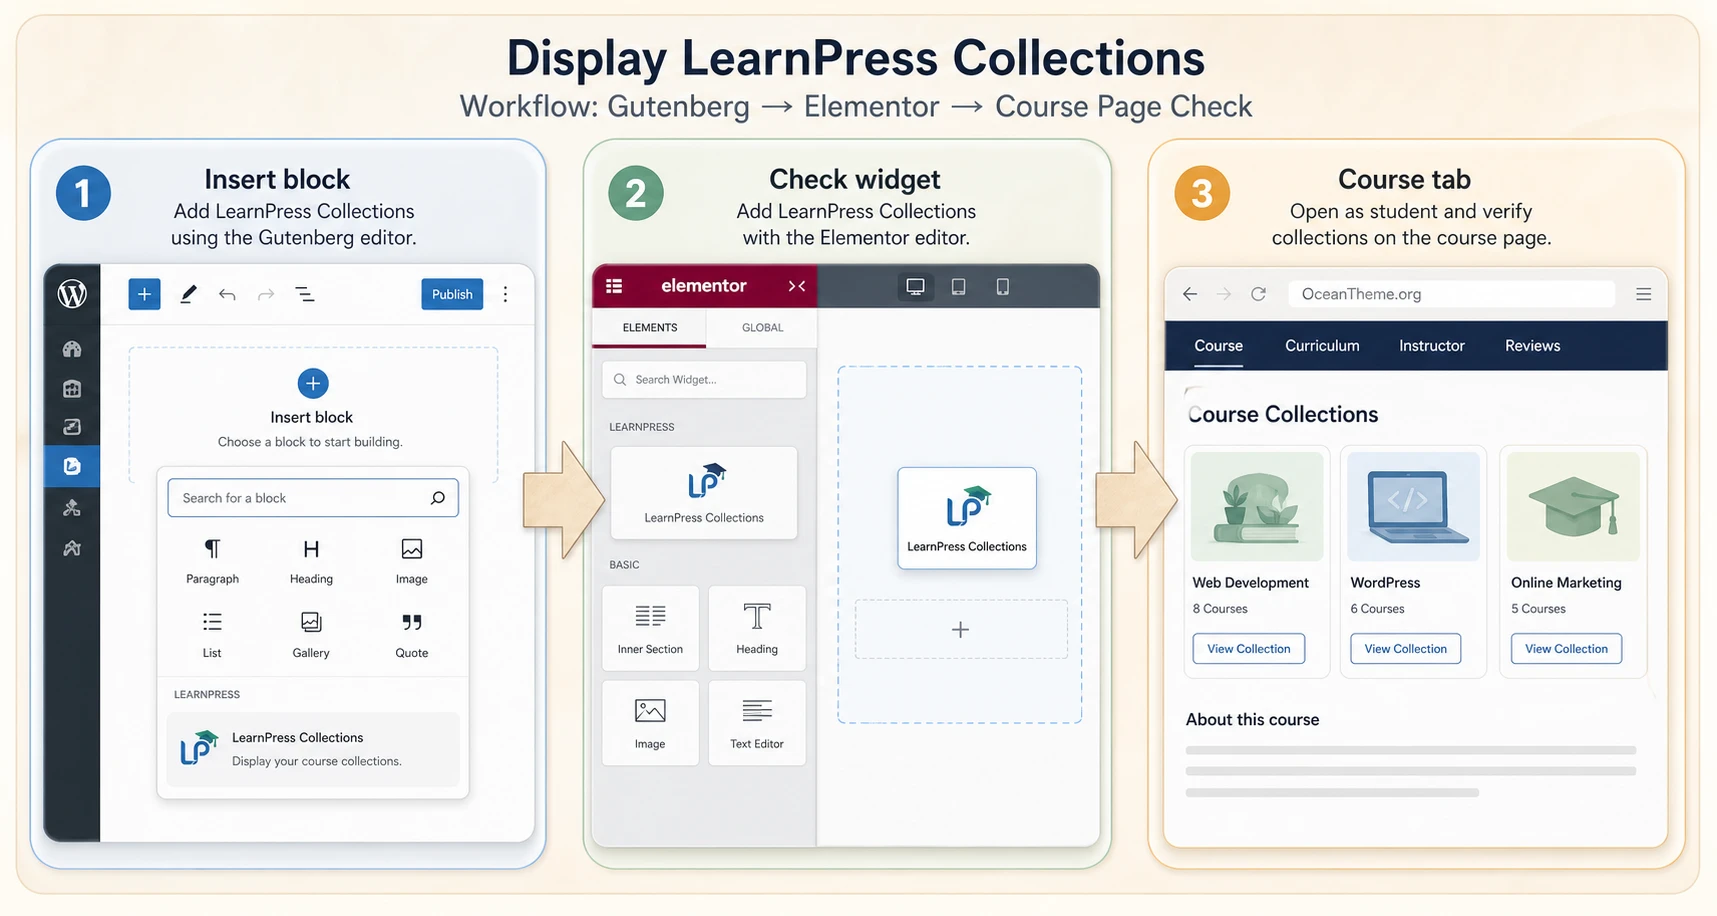The width and height of the screenshot is (1717, 916).
Task: View Collection for WordPress
Action: 1406,649
